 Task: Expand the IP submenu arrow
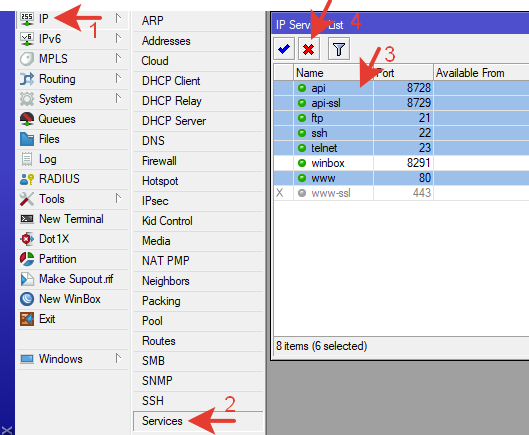118,18
